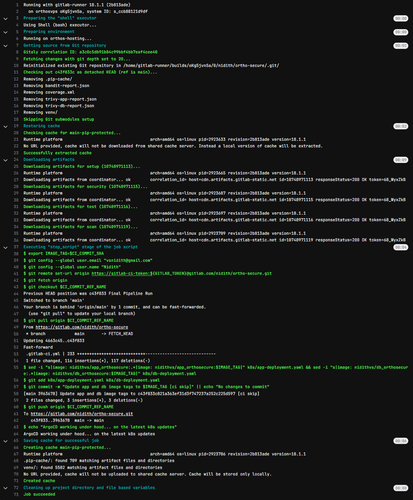
Task: Click line number 73 of the job log
Action: pos(16,494)
